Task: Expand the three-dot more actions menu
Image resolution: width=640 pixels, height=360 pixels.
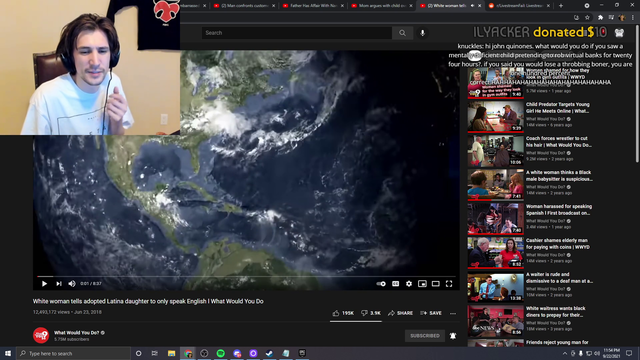Action: (453, 313)
